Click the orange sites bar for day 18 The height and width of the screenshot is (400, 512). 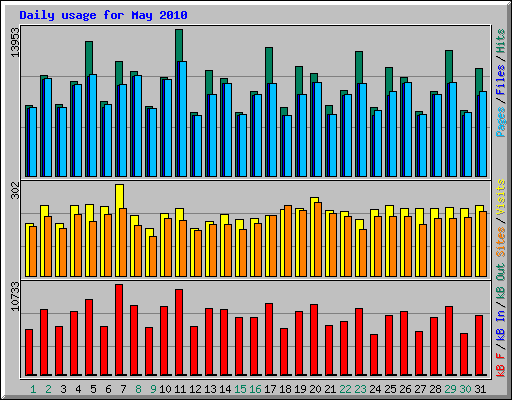click(x=288, y=241)
